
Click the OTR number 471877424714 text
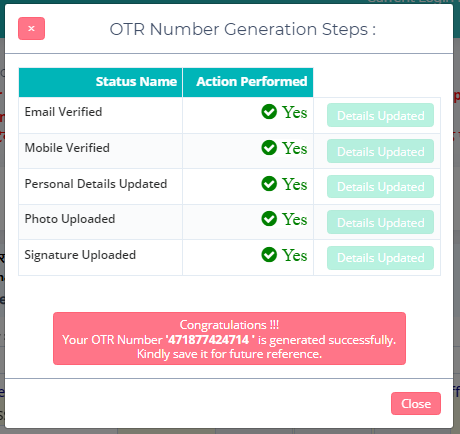click(x=208, y=340)
